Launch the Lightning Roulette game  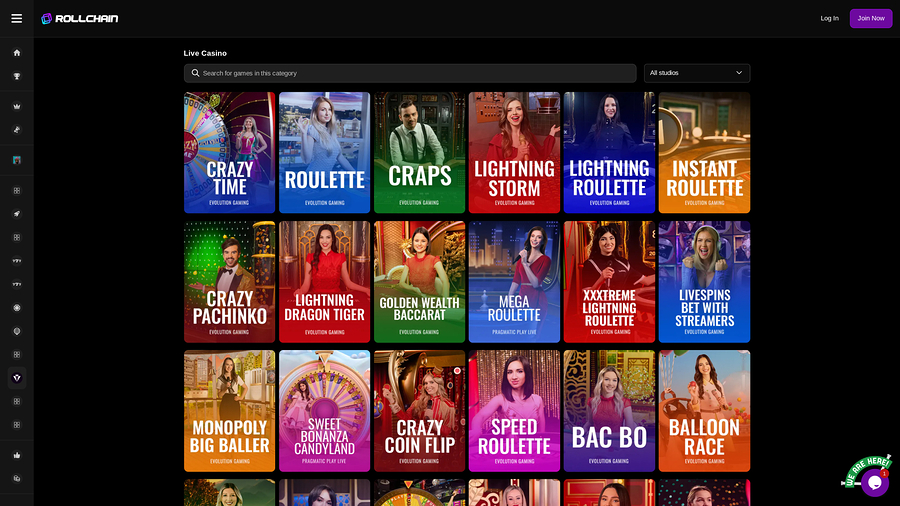click(x=609, y=152)
